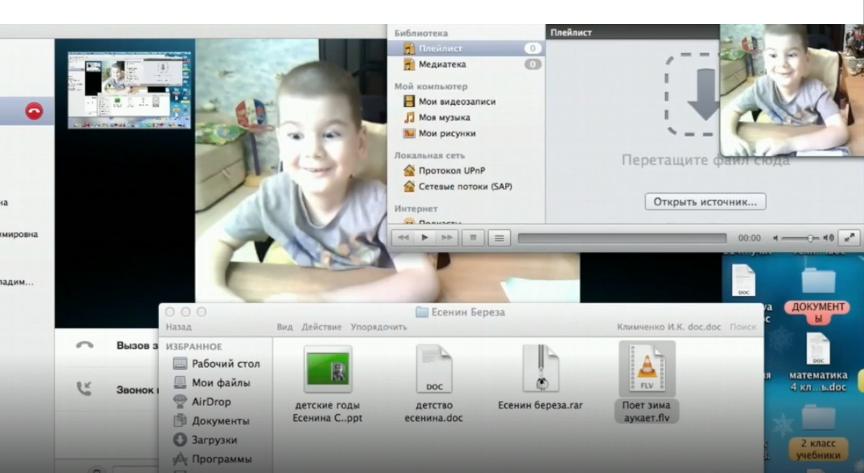The image size is (864, 473).
Task: Set max volume with loud speaker icon
Action: point(828,238)
